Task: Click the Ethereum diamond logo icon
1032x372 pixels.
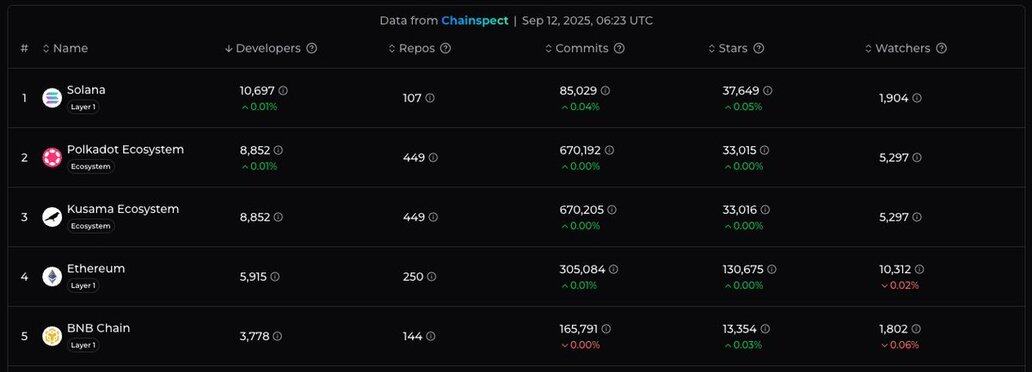Action: pyautogui.click(x=52, y=277)
